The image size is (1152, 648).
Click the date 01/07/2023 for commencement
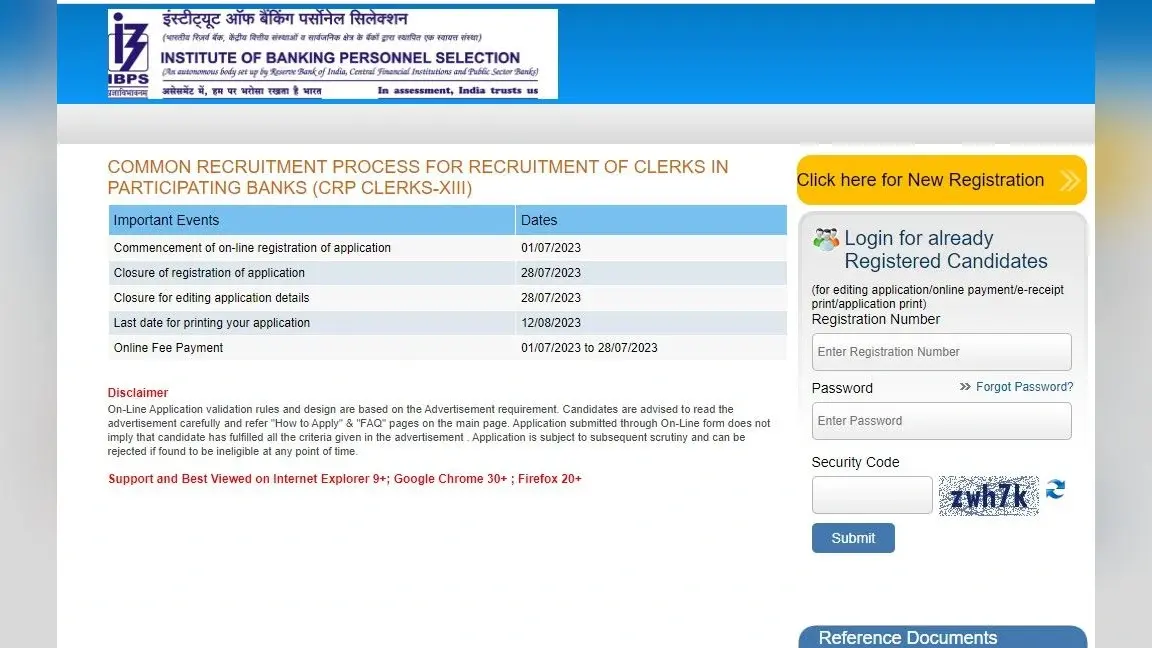(x=551, y=248)
